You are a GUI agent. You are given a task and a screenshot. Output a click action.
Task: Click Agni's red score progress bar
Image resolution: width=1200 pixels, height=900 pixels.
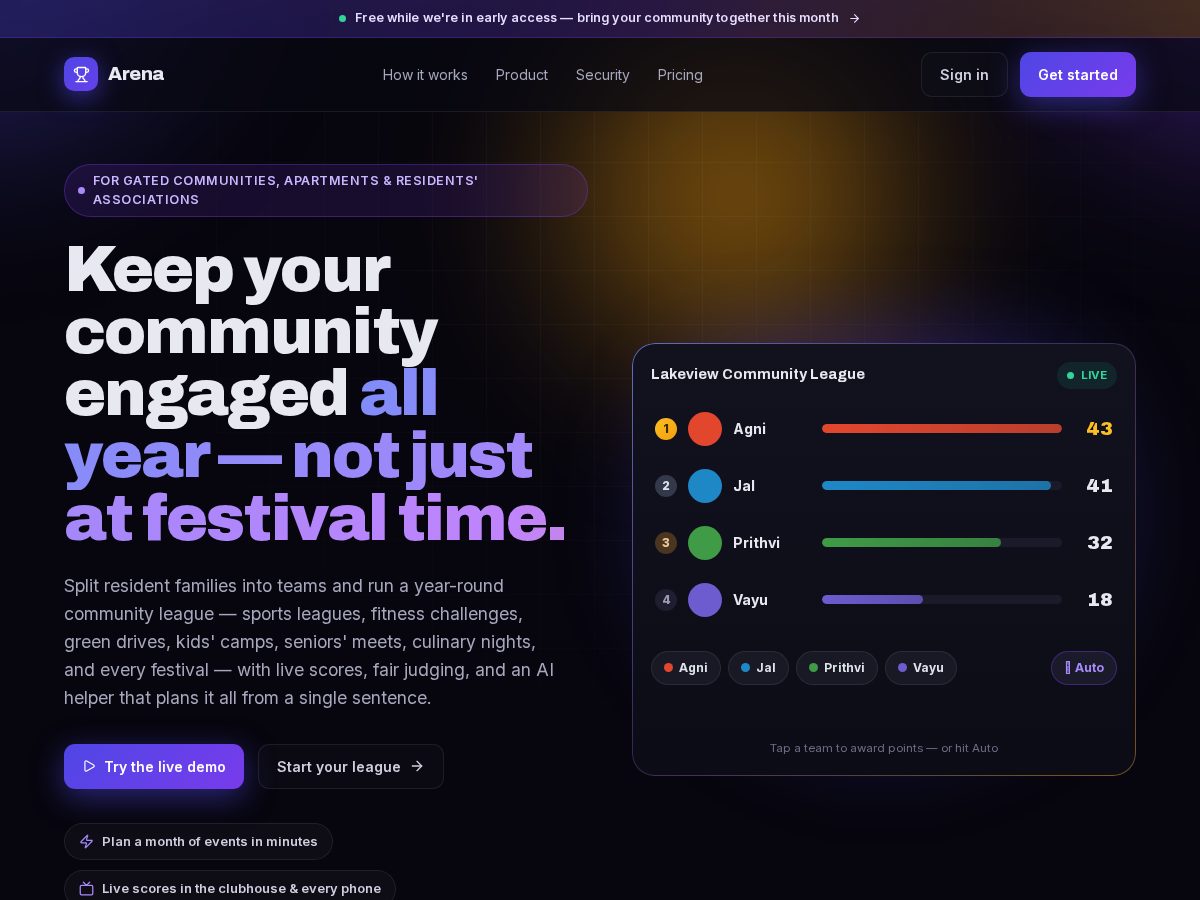(942, 429)
